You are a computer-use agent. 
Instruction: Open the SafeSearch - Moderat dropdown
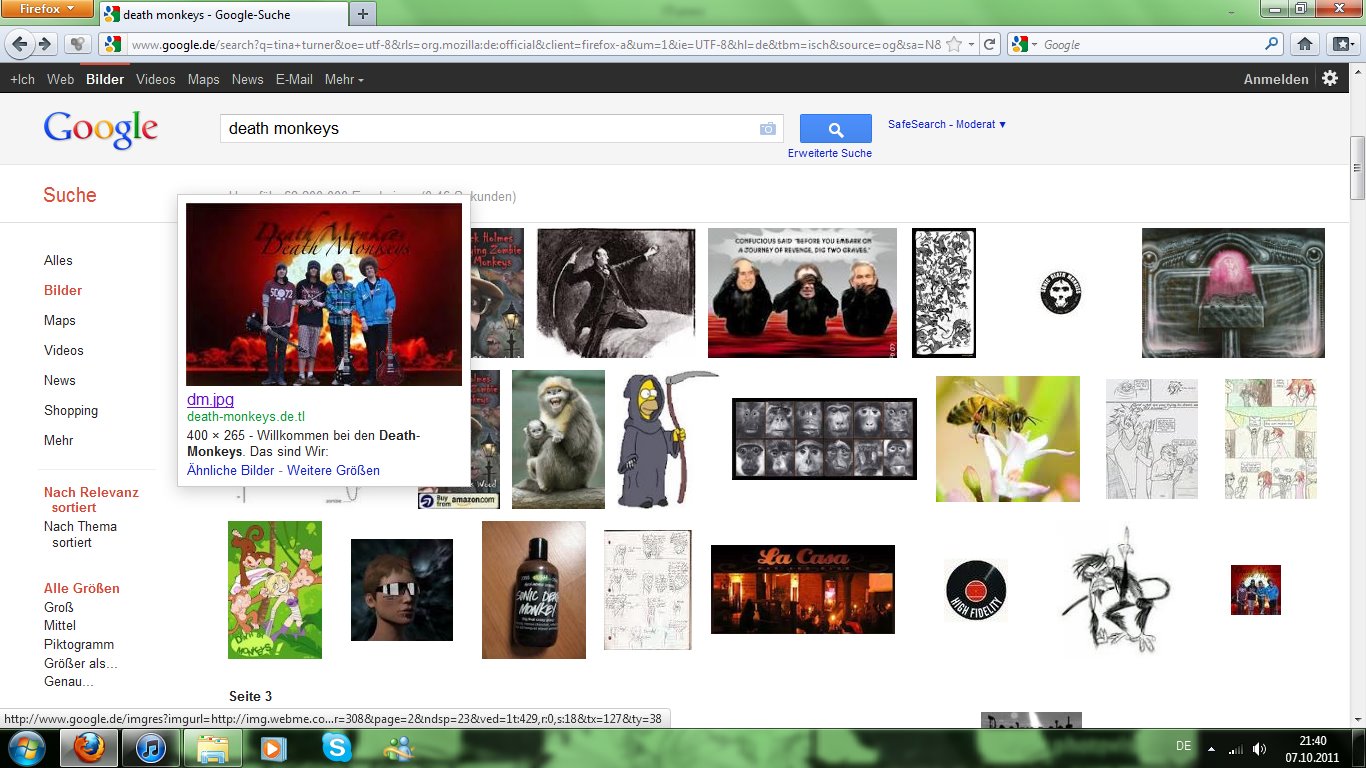coord(947,124)
